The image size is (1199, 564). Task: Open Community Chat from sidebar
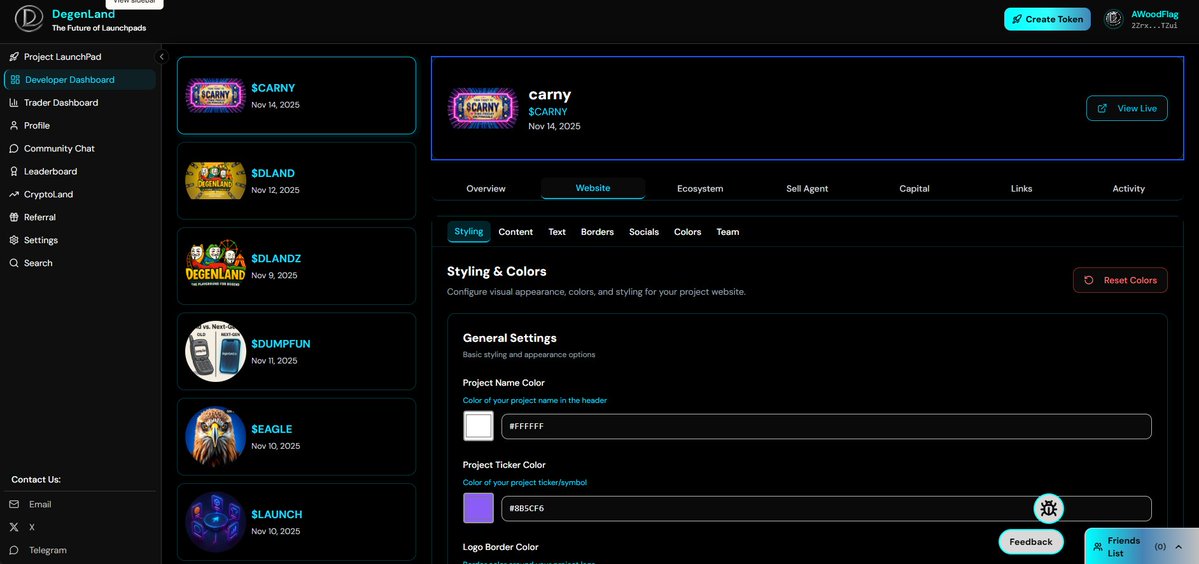(x=80, y=148)
